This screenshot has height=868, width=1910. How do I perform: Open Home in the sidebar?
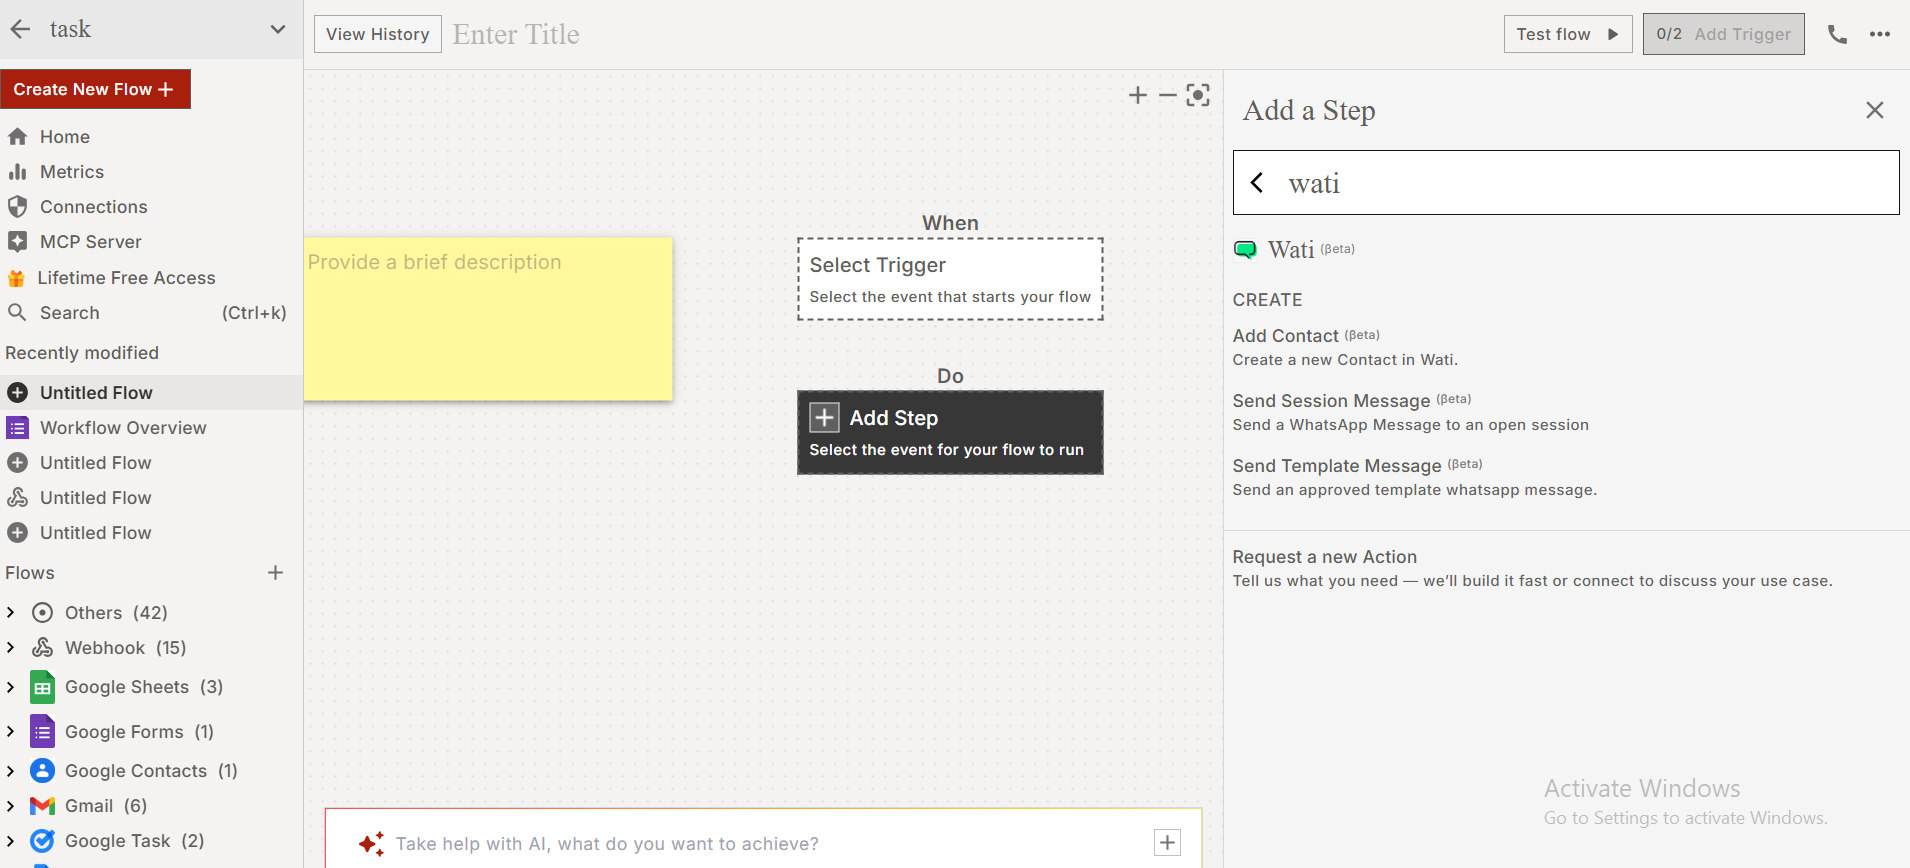pyautogui.click(x=65, y=137)
